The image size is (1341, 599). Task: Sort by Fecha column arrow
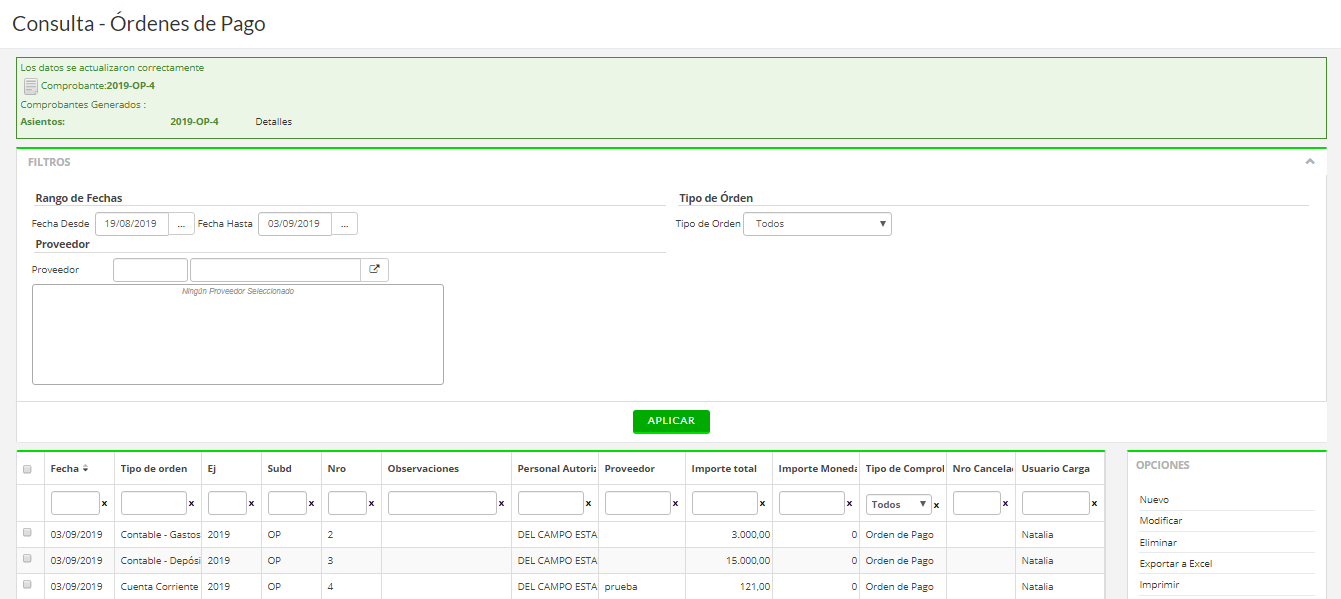coord(85,469)
